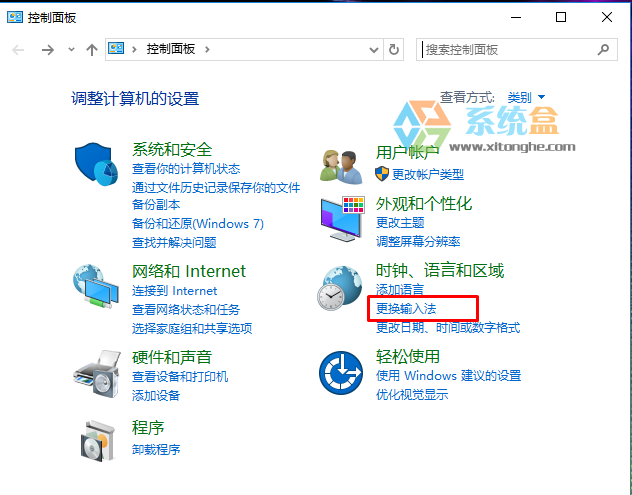Minimize the Control Panel window

(516, 17)
